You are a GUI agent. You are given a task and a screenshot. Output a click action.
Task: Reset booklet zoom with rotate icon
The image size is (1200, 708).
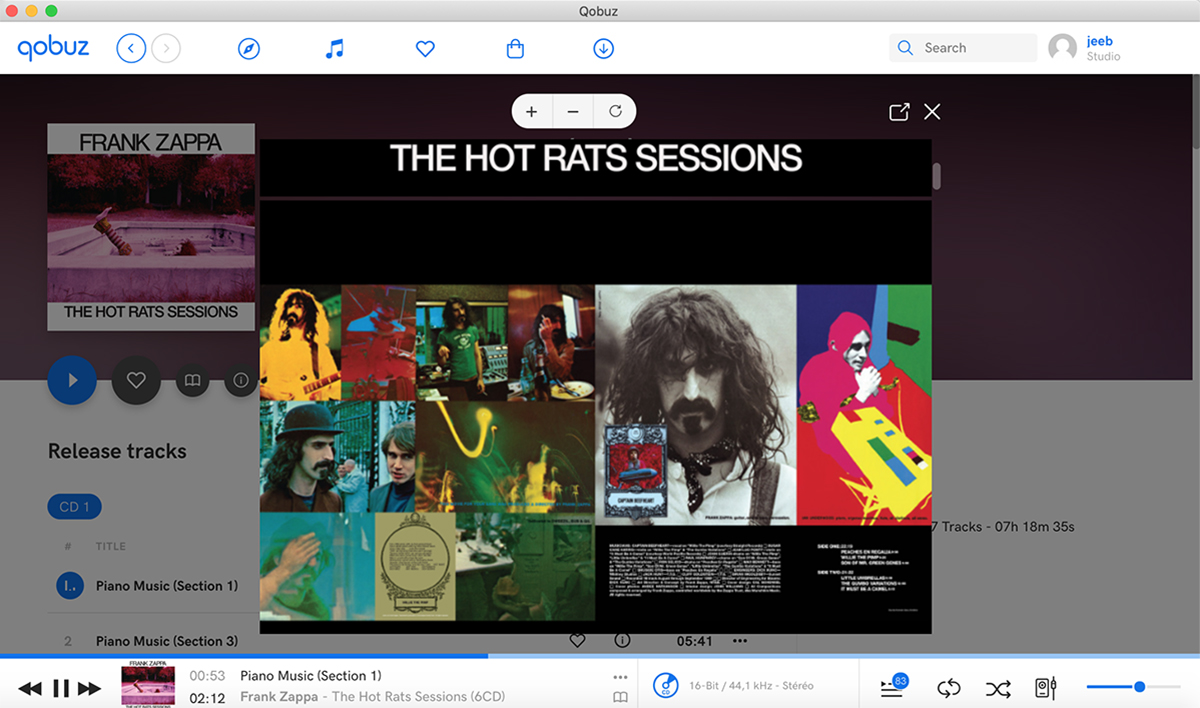[x=615, y=111]
